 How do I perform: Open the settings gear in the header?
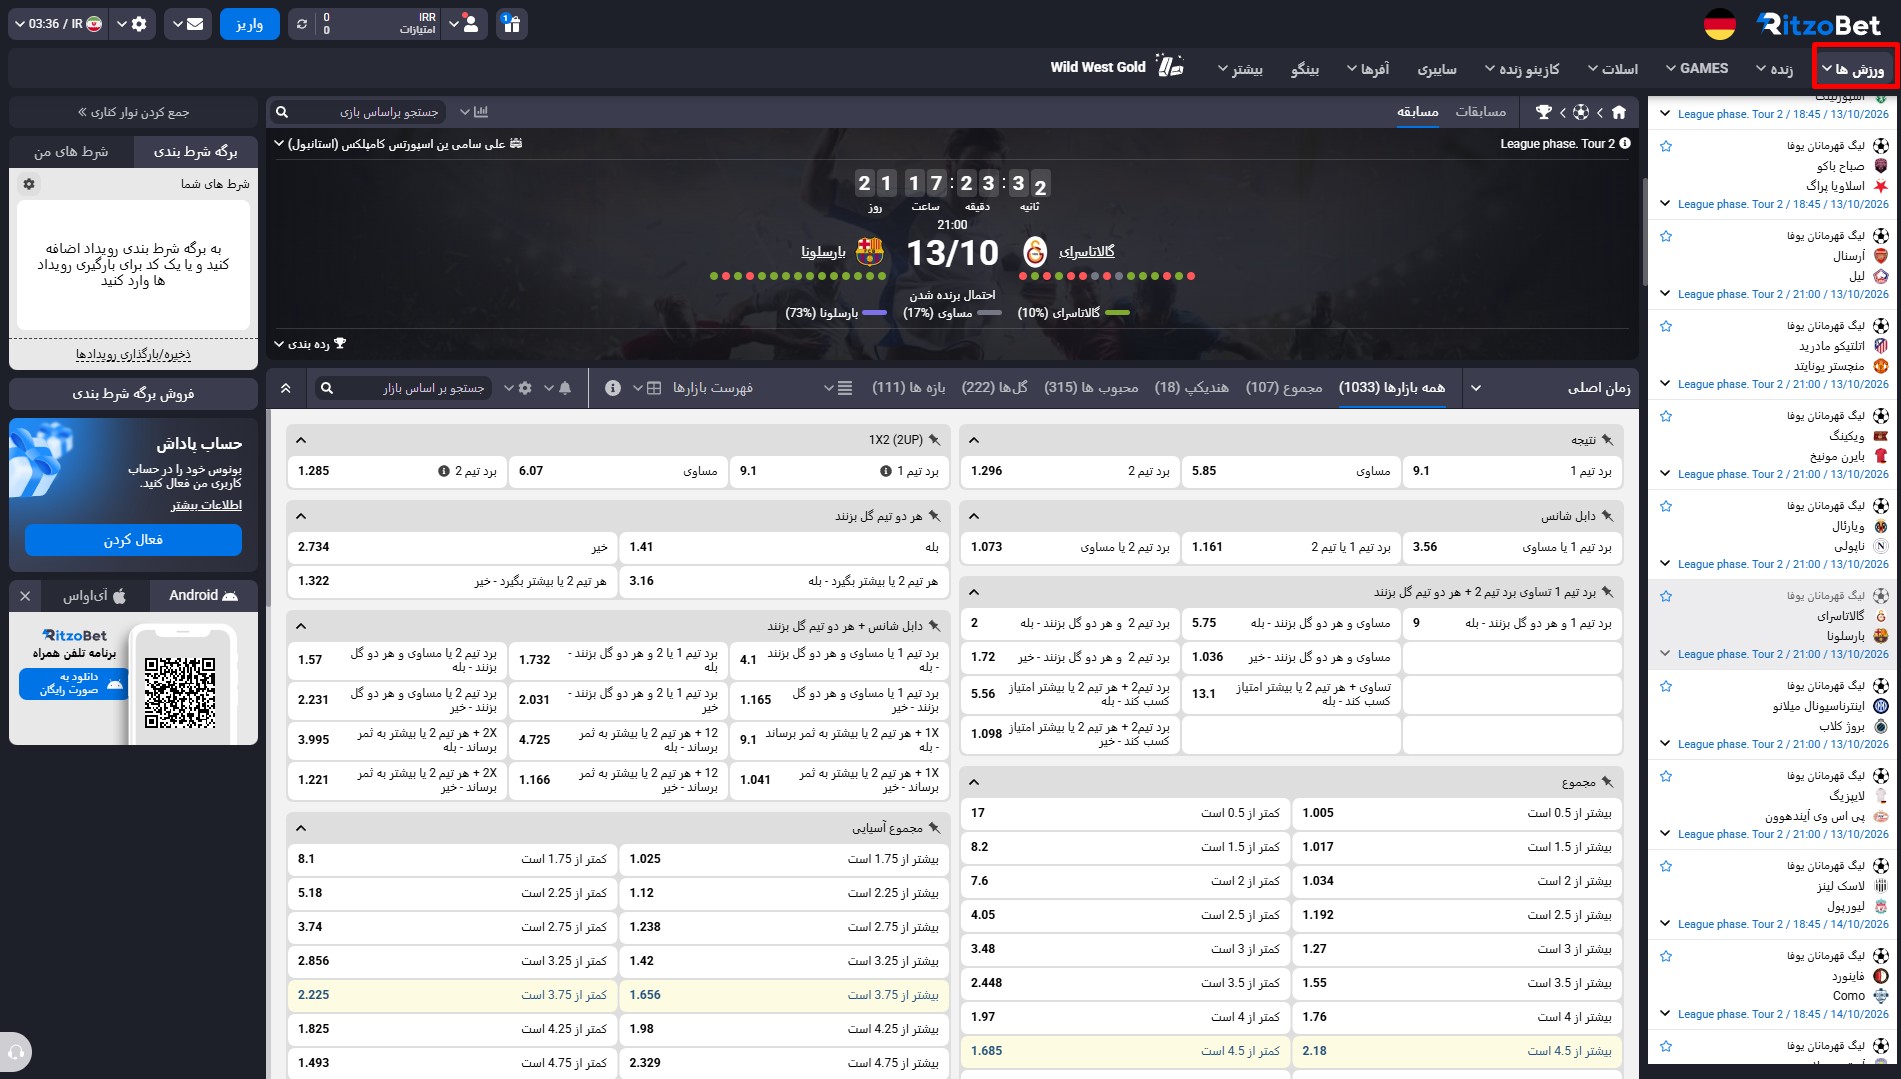pos(132,24)
